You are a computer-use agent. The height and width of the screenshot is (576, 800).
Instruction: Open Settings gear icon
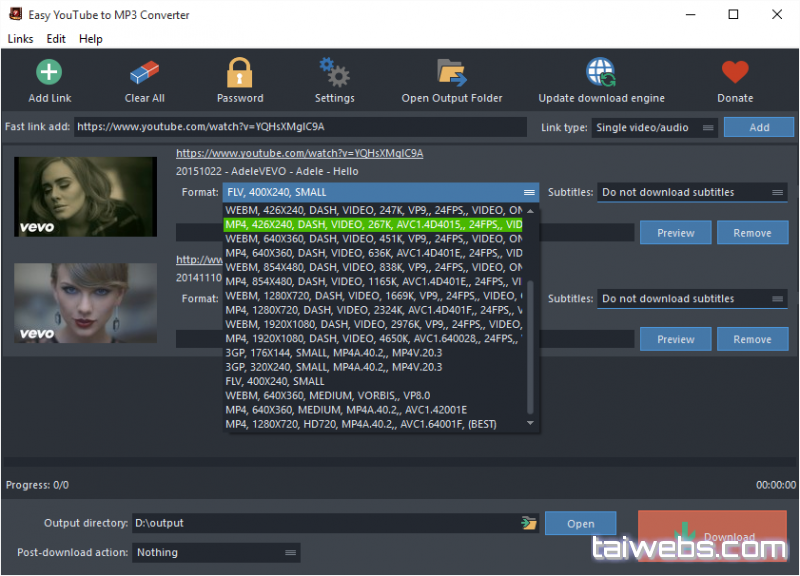point(334,73)
